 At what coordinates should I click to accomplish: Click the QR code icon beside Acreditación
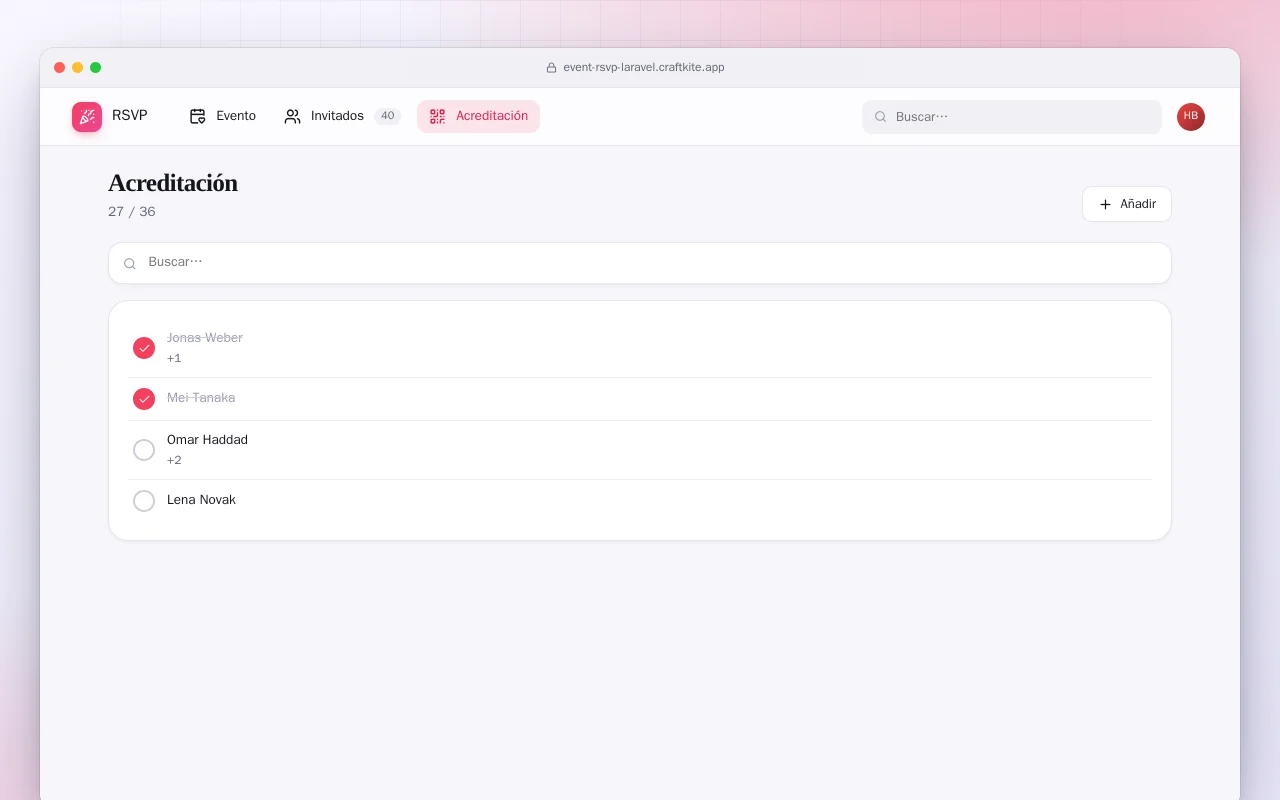(437, 116)
